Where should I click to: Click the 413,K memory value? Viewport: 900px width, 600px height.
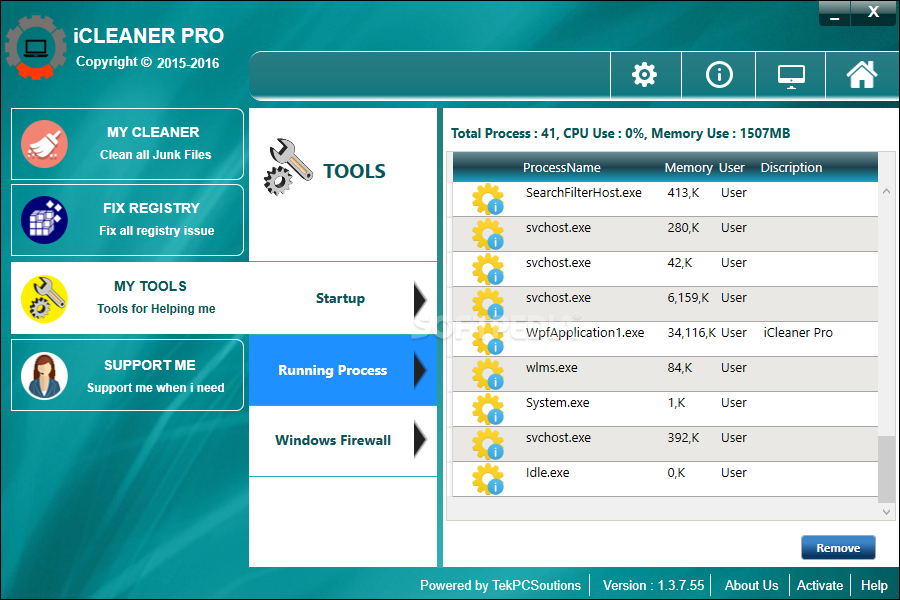tap(683, 193)
